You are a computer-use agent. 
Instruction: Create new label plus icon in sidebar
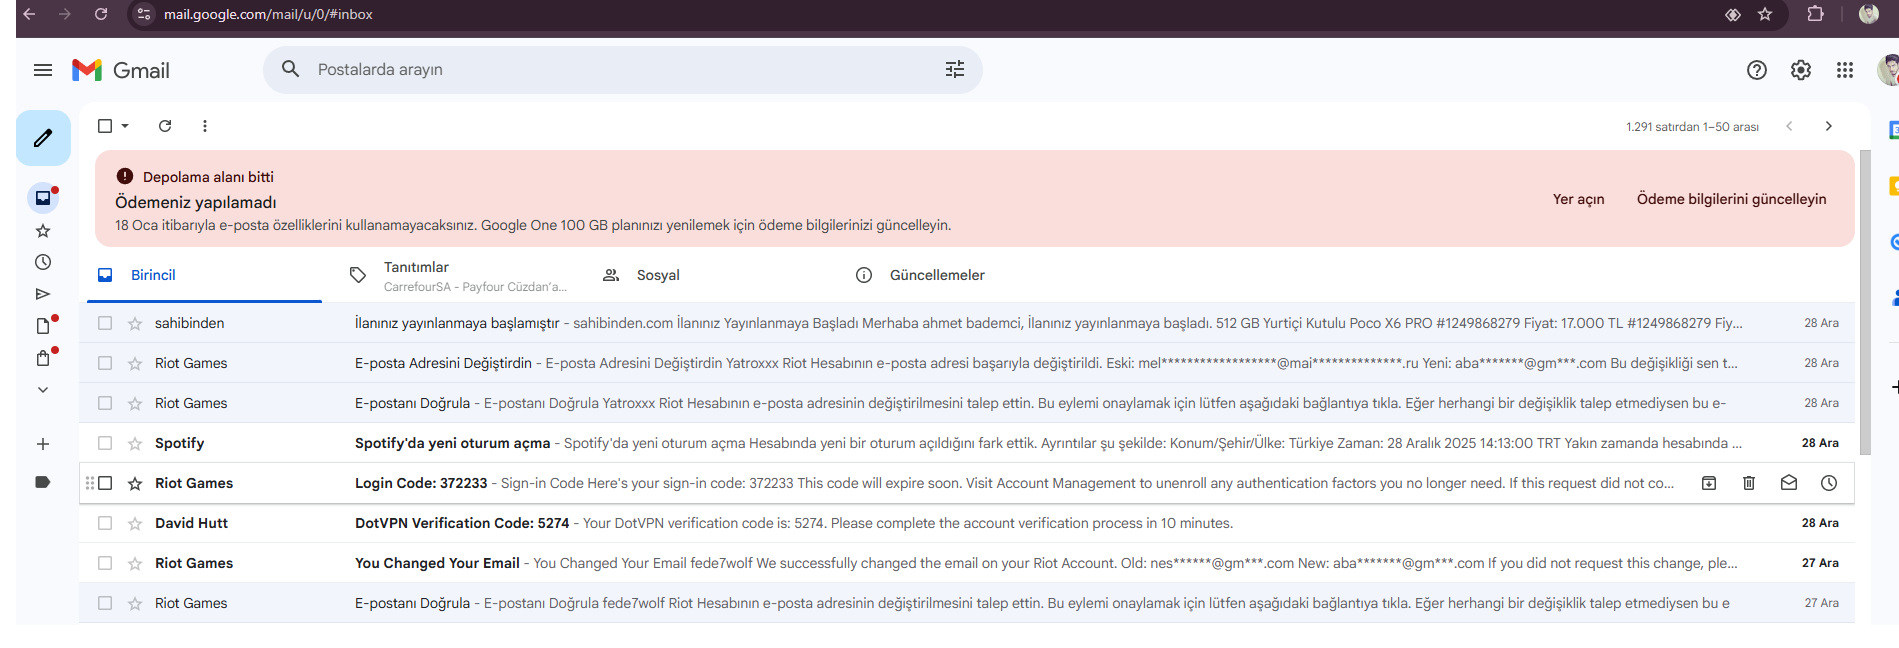(x=43, y=444)
